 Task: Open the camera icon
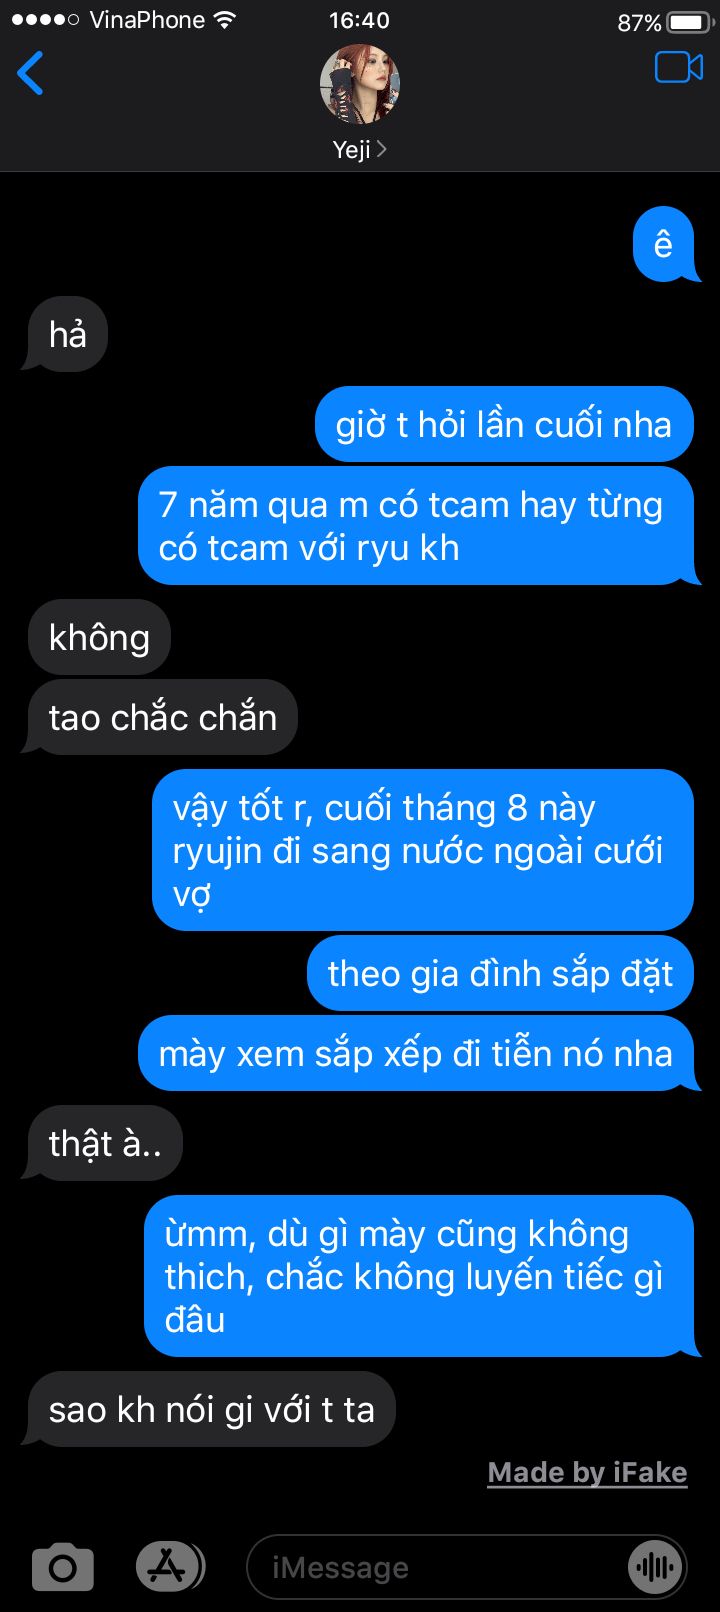[x=63, y=1567]
